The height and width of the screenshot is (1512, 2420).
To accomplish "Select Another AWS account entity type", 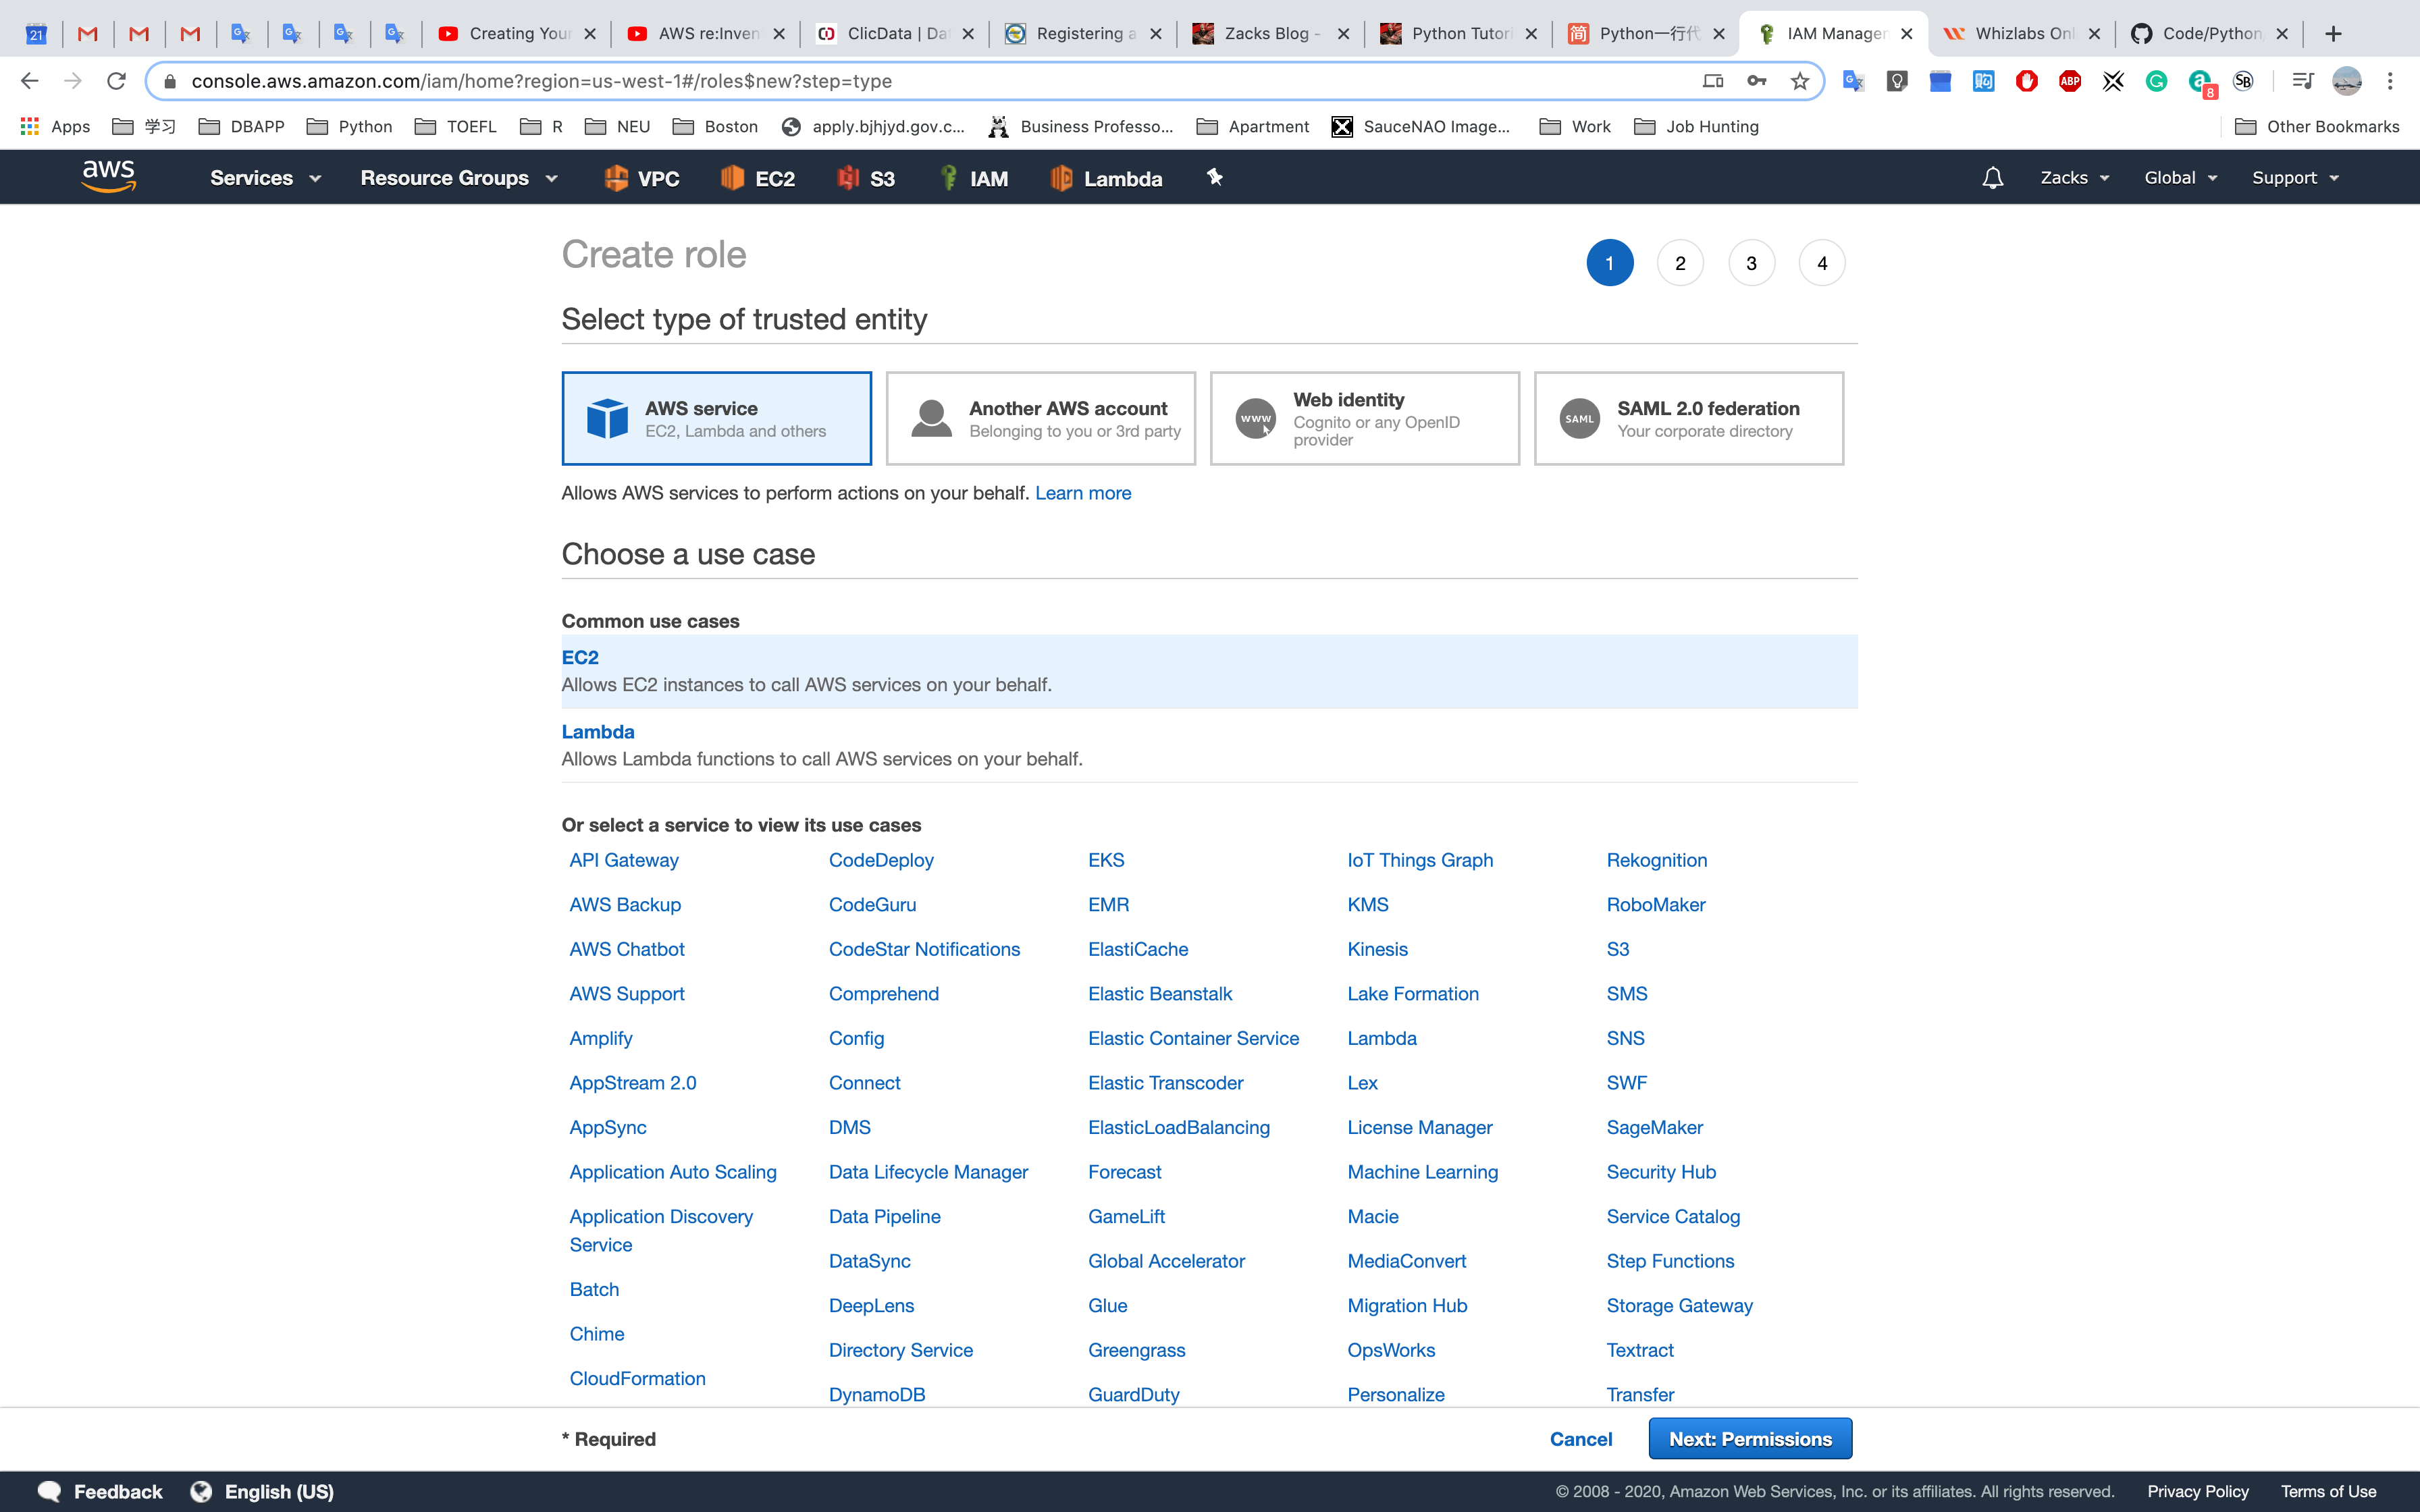I will pos(1040,418).
